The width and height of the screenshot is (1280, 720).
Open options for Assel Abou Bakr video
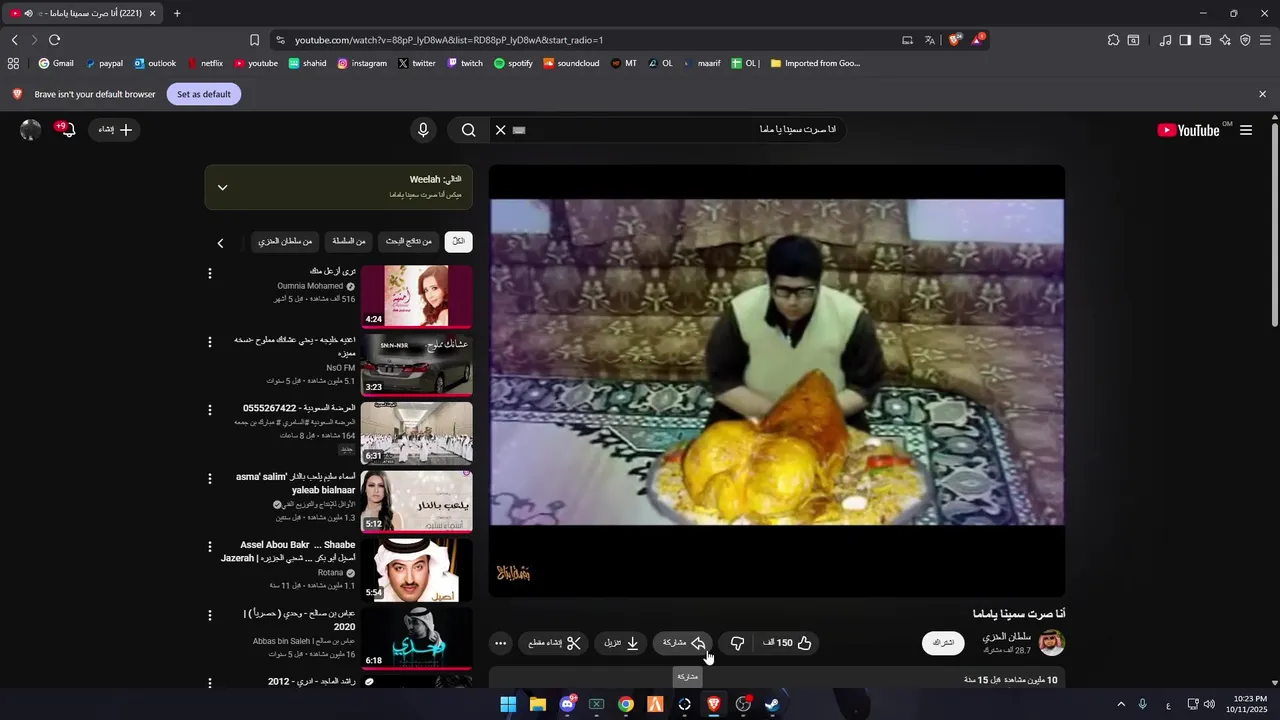click(x=209, y=547)
